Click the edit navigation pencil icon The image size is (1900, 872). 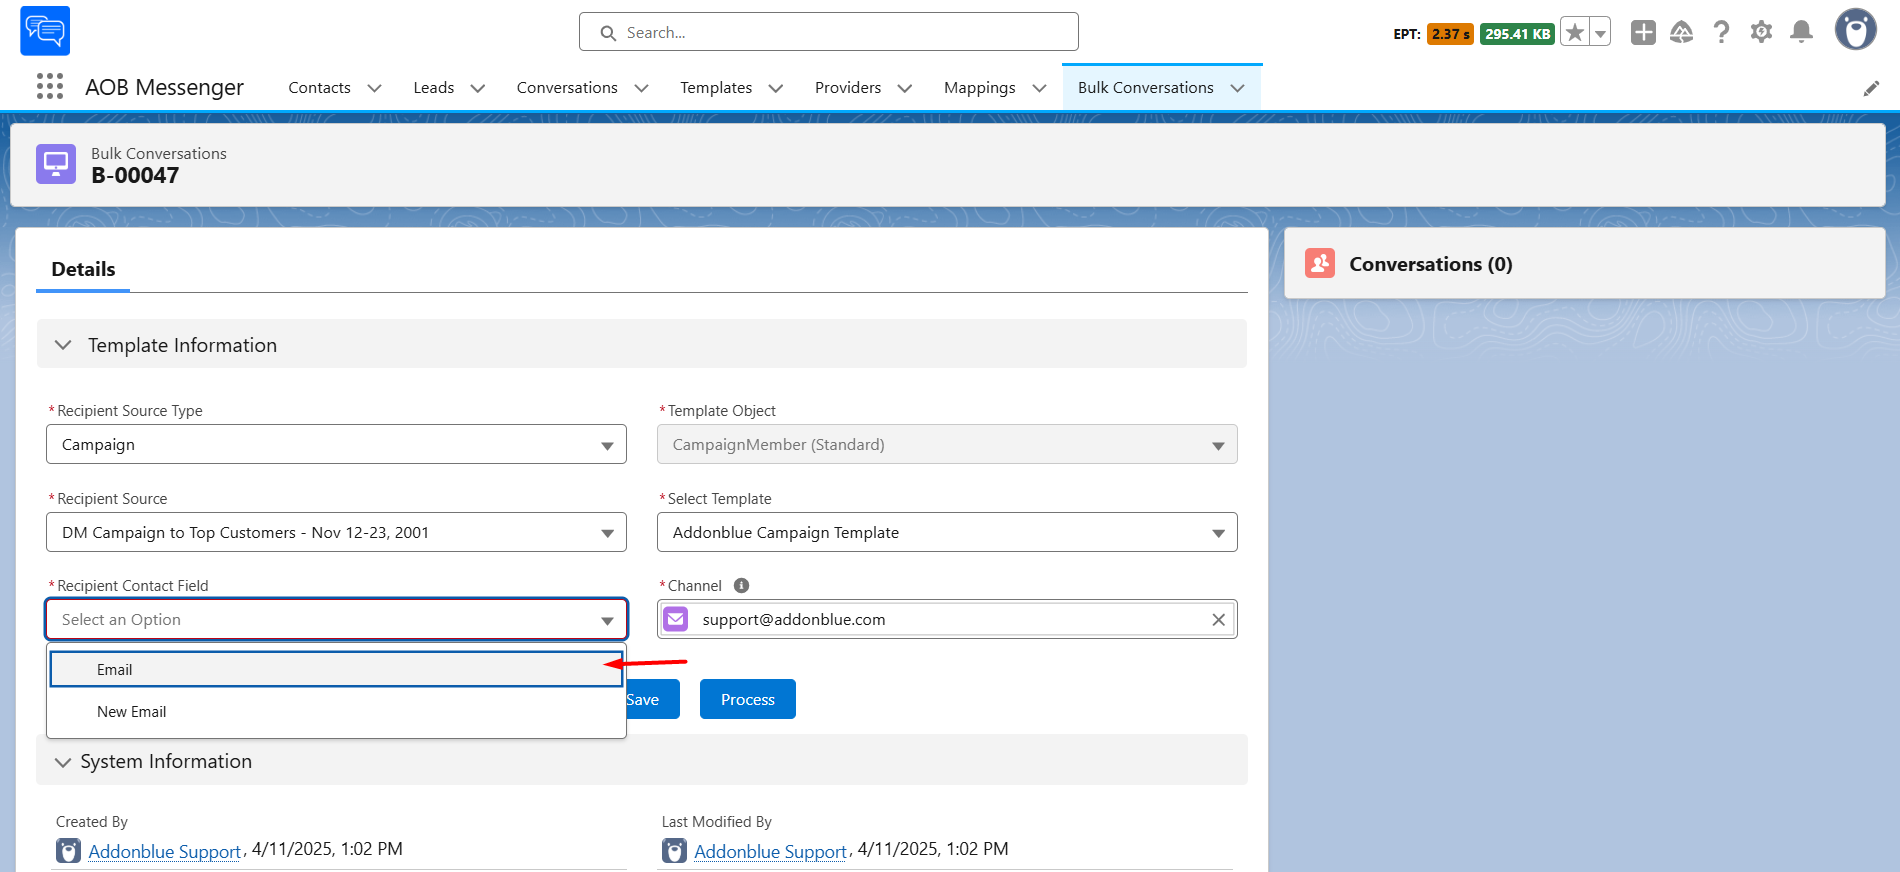1871,88
